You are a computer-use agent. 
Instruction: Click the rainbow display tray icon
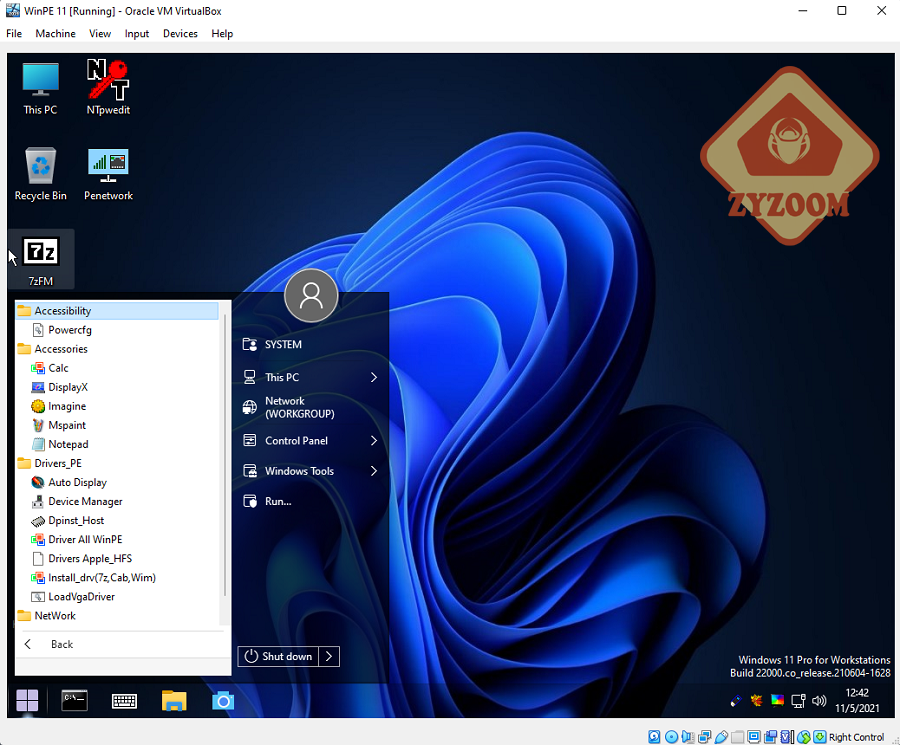pos(777,700)
